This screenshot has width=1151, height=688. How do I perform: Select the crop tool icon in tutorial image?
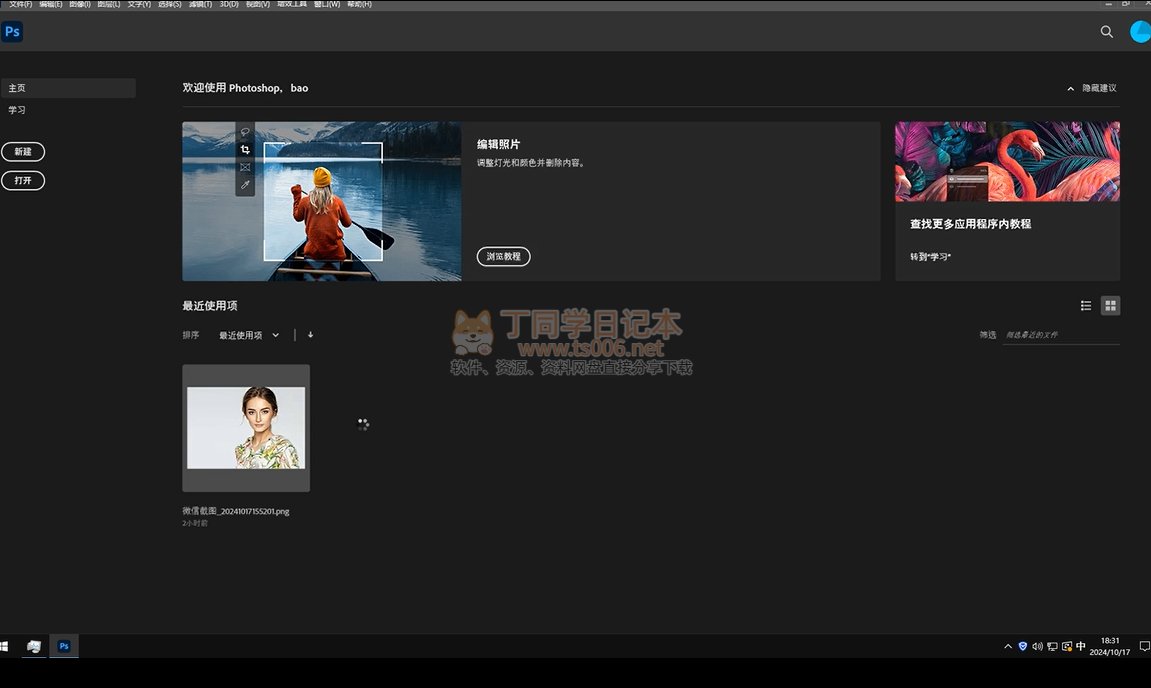[245, 149]
